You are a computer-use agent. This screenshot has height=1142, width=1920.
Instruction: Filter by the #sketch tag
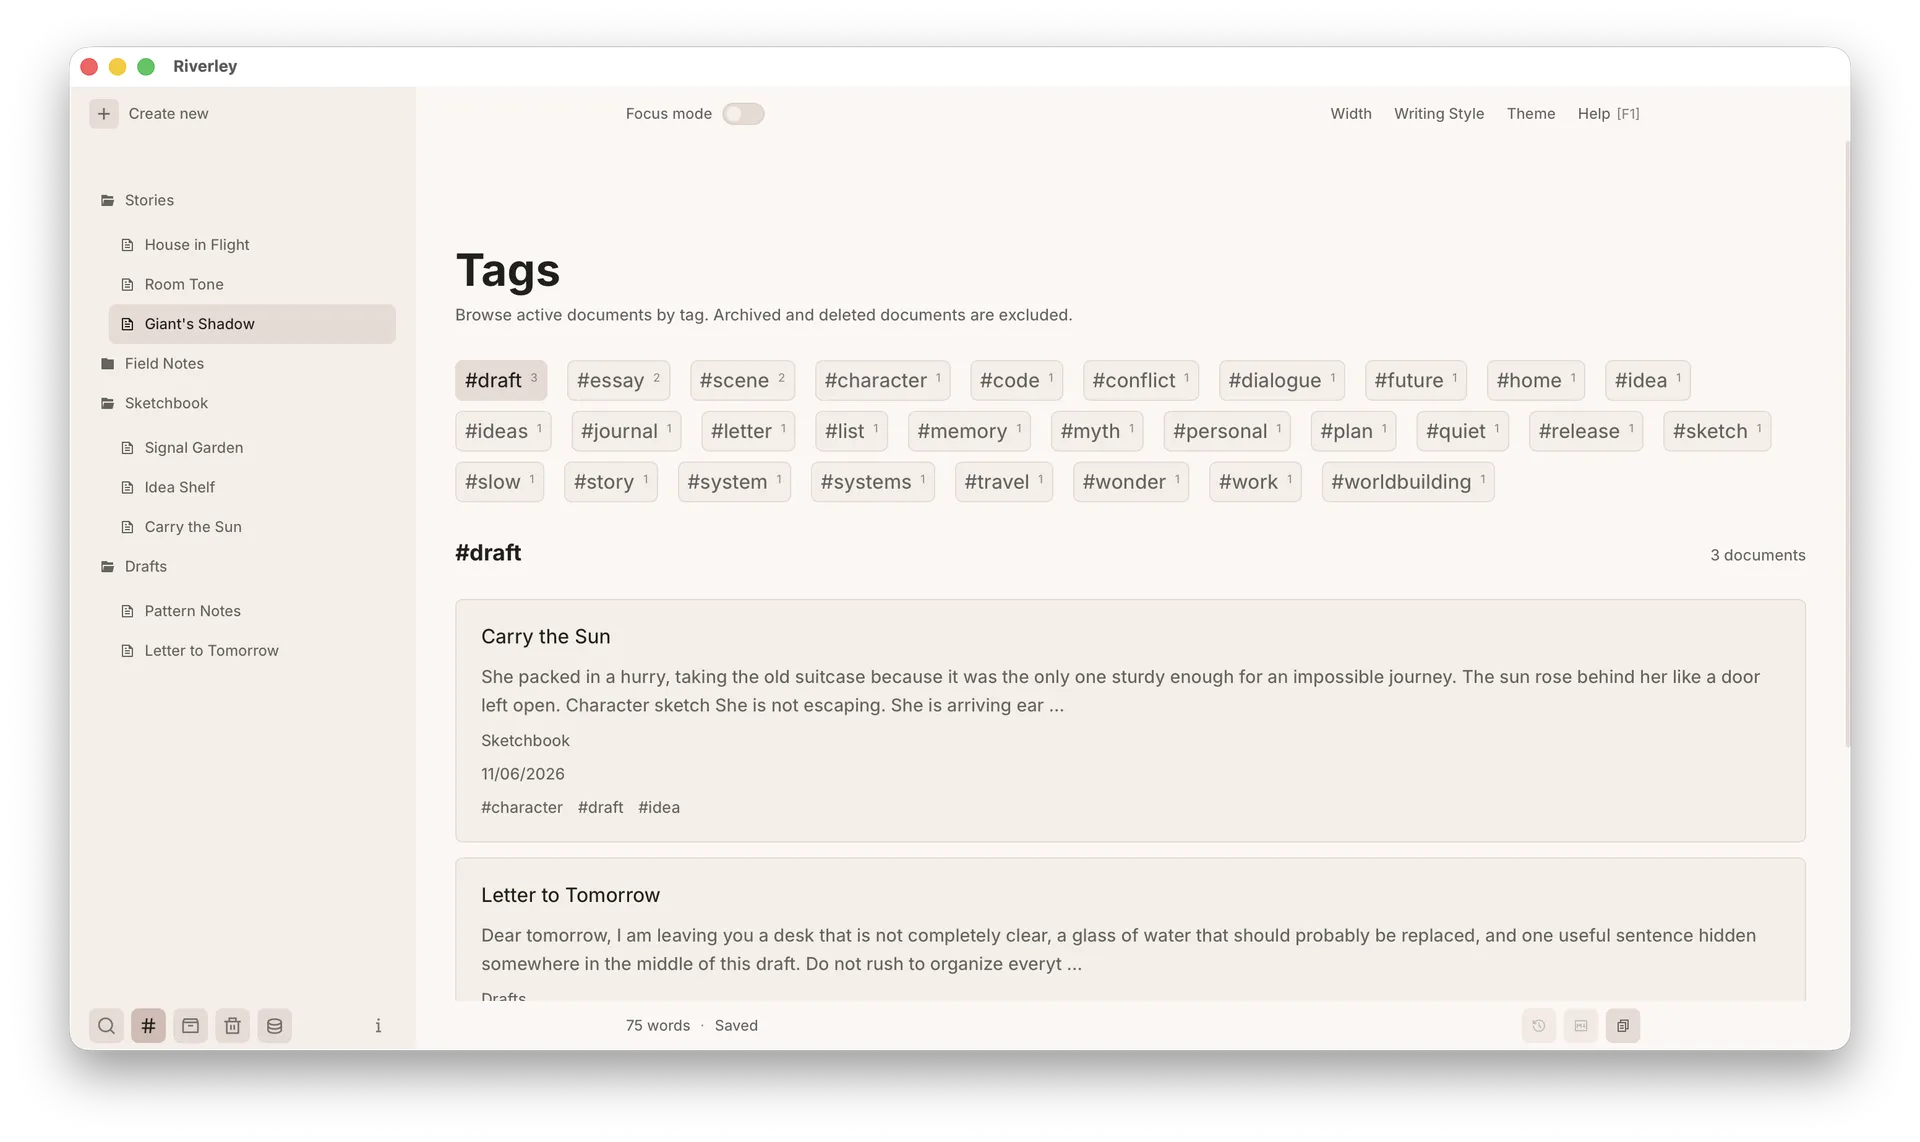[x=1717, y=432]
